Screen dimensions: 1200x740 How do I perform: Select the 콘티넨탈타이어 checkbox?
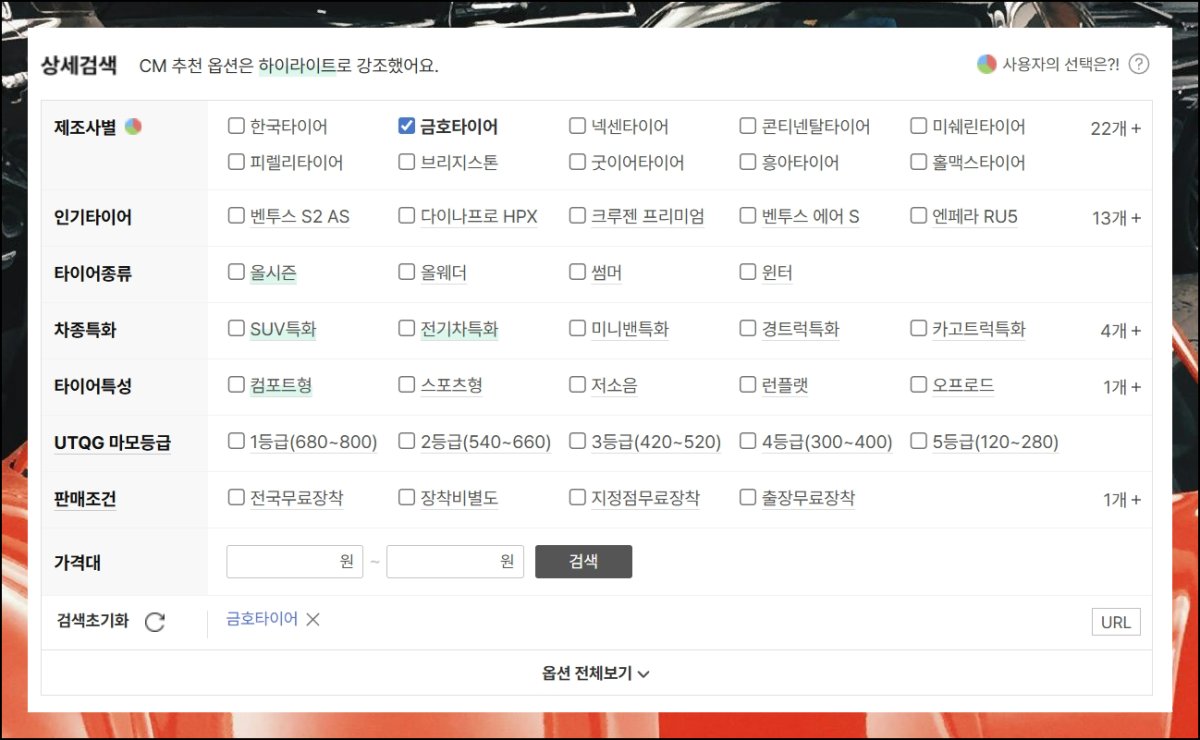coord(748,126)
